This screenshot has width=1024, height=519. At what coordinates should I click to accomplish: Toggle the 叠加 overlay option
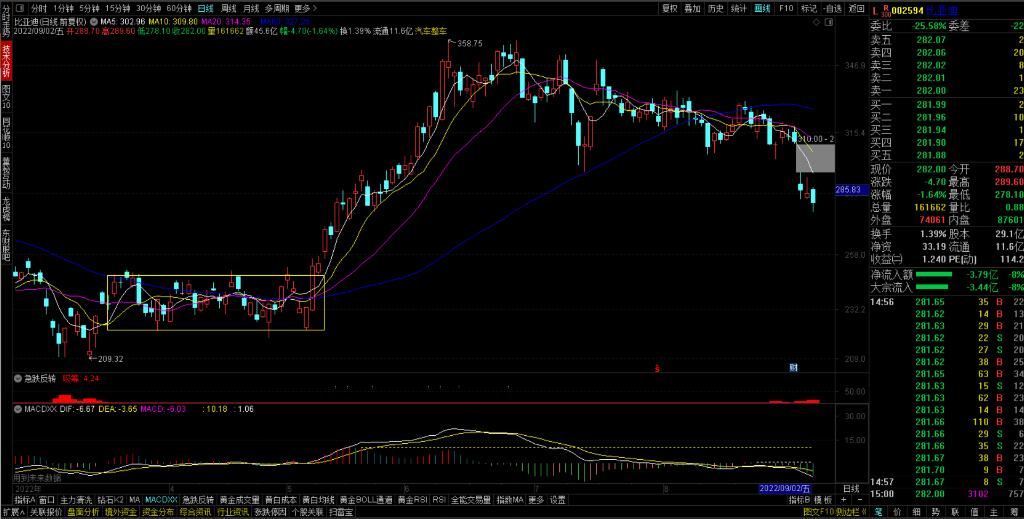coord(692,8)
